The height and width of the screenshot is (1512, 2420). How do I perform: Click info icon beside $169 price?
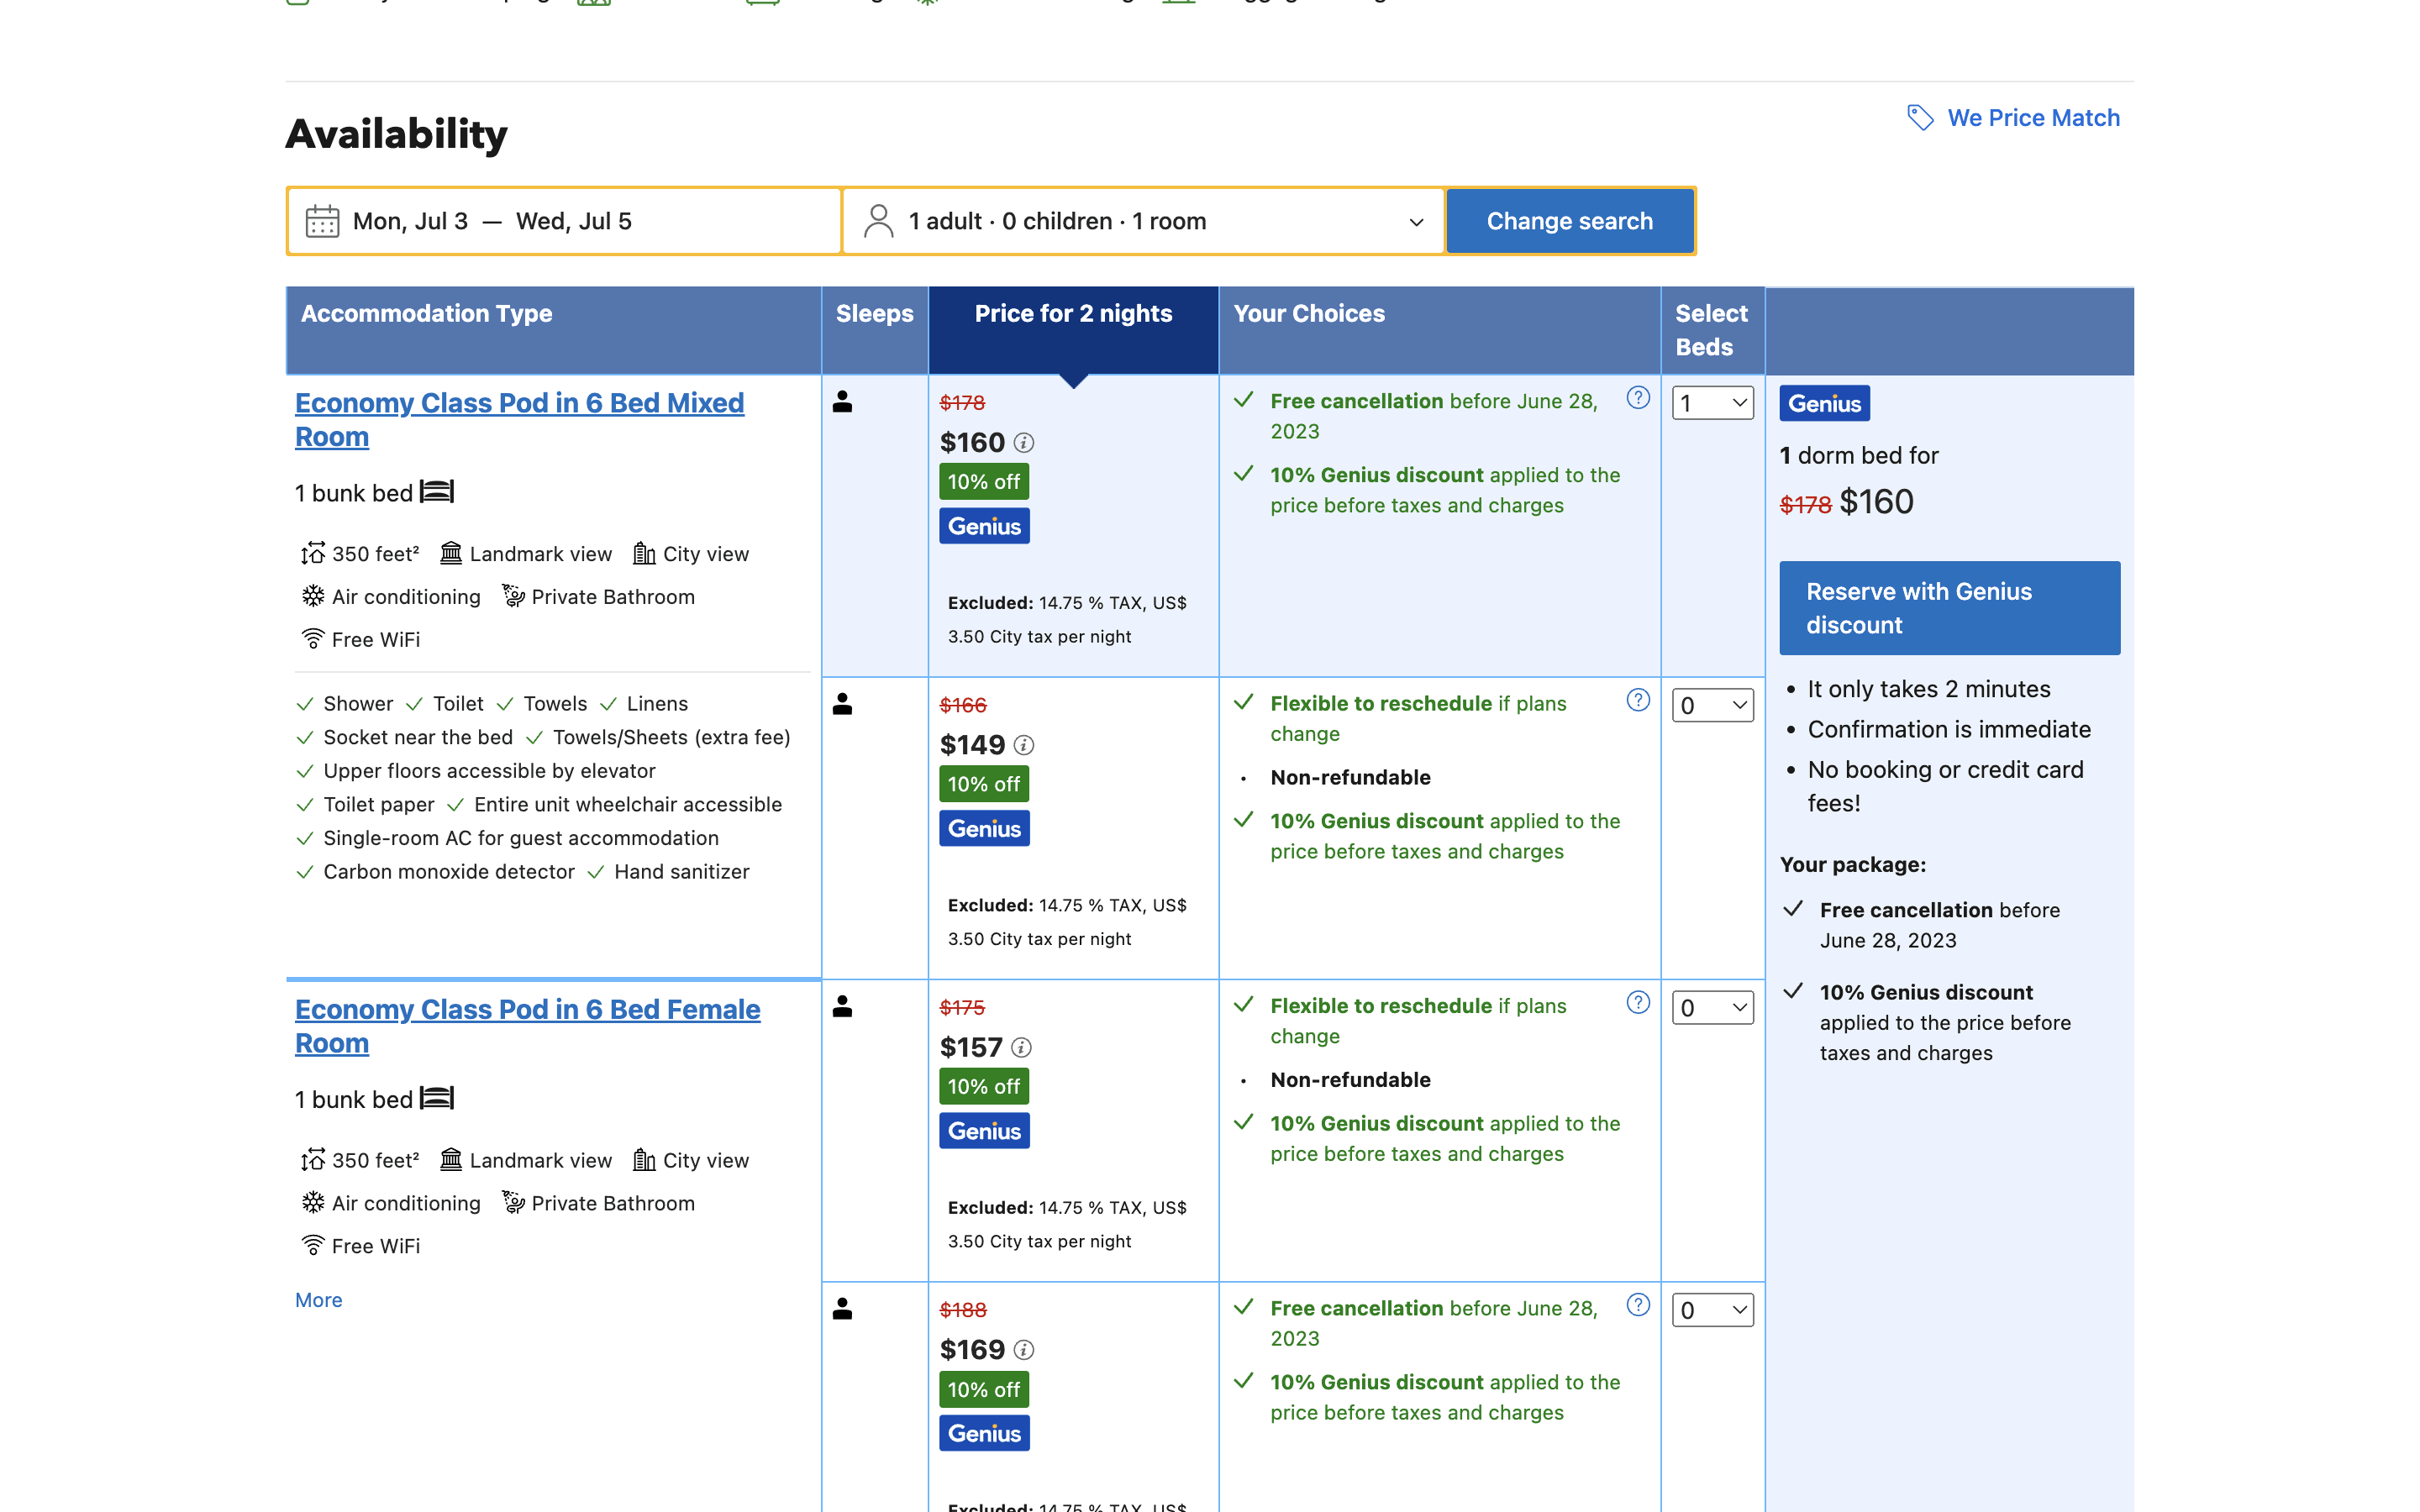coord(1024,1350)
